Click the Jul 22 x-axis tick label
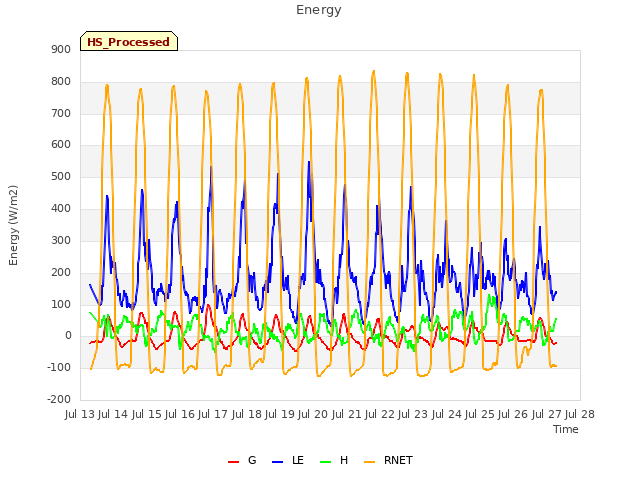The height and width of the screenshot is (480, 640). (x=380, y=414)
